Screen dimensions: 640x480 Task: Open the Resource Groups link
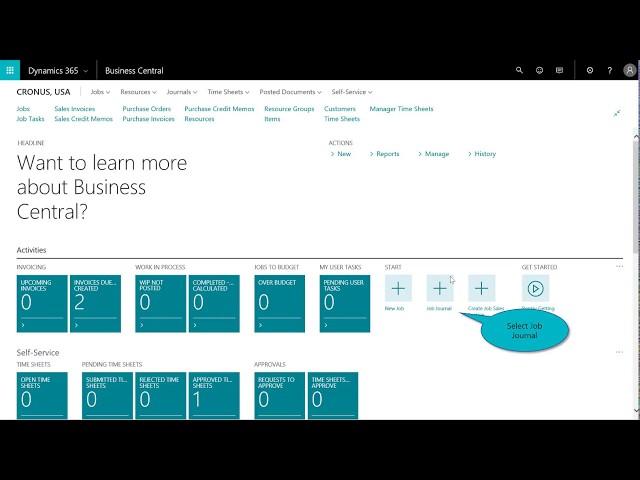[x=289, y=109]
